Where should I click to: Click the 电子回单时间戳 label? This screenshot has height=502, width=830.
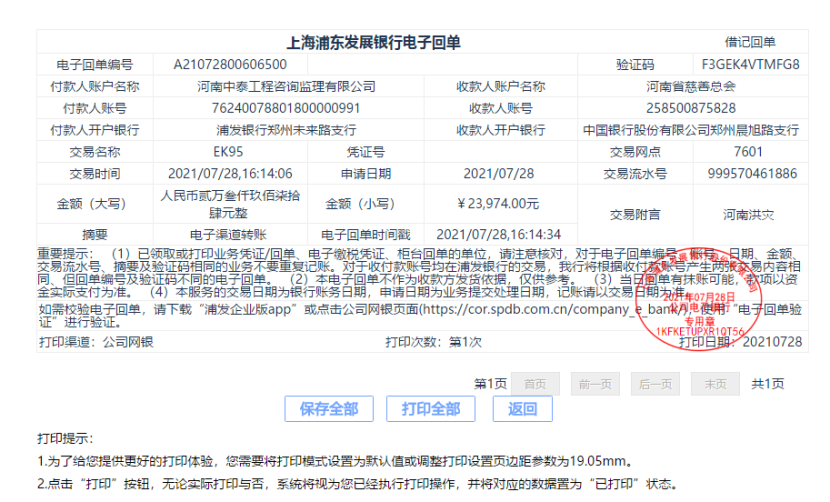(365, 235)
